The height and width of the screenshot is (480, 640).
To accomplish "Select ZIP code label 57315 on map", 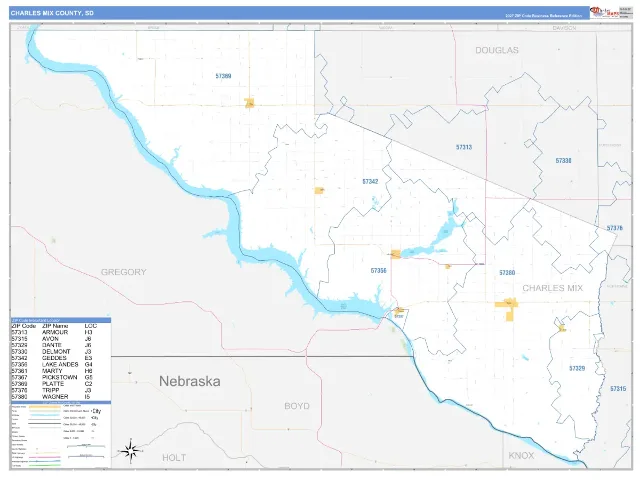I will coord(618,389).
